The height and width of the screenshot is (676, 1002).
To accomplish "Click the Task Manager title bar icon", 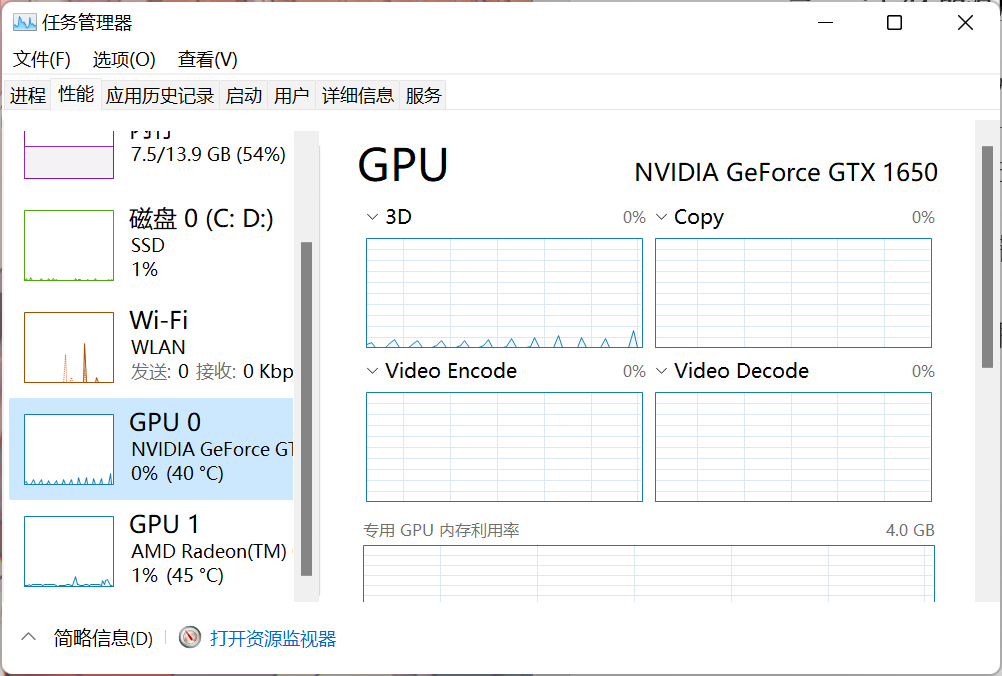I will pyautogui.click(x=24, y=23).
